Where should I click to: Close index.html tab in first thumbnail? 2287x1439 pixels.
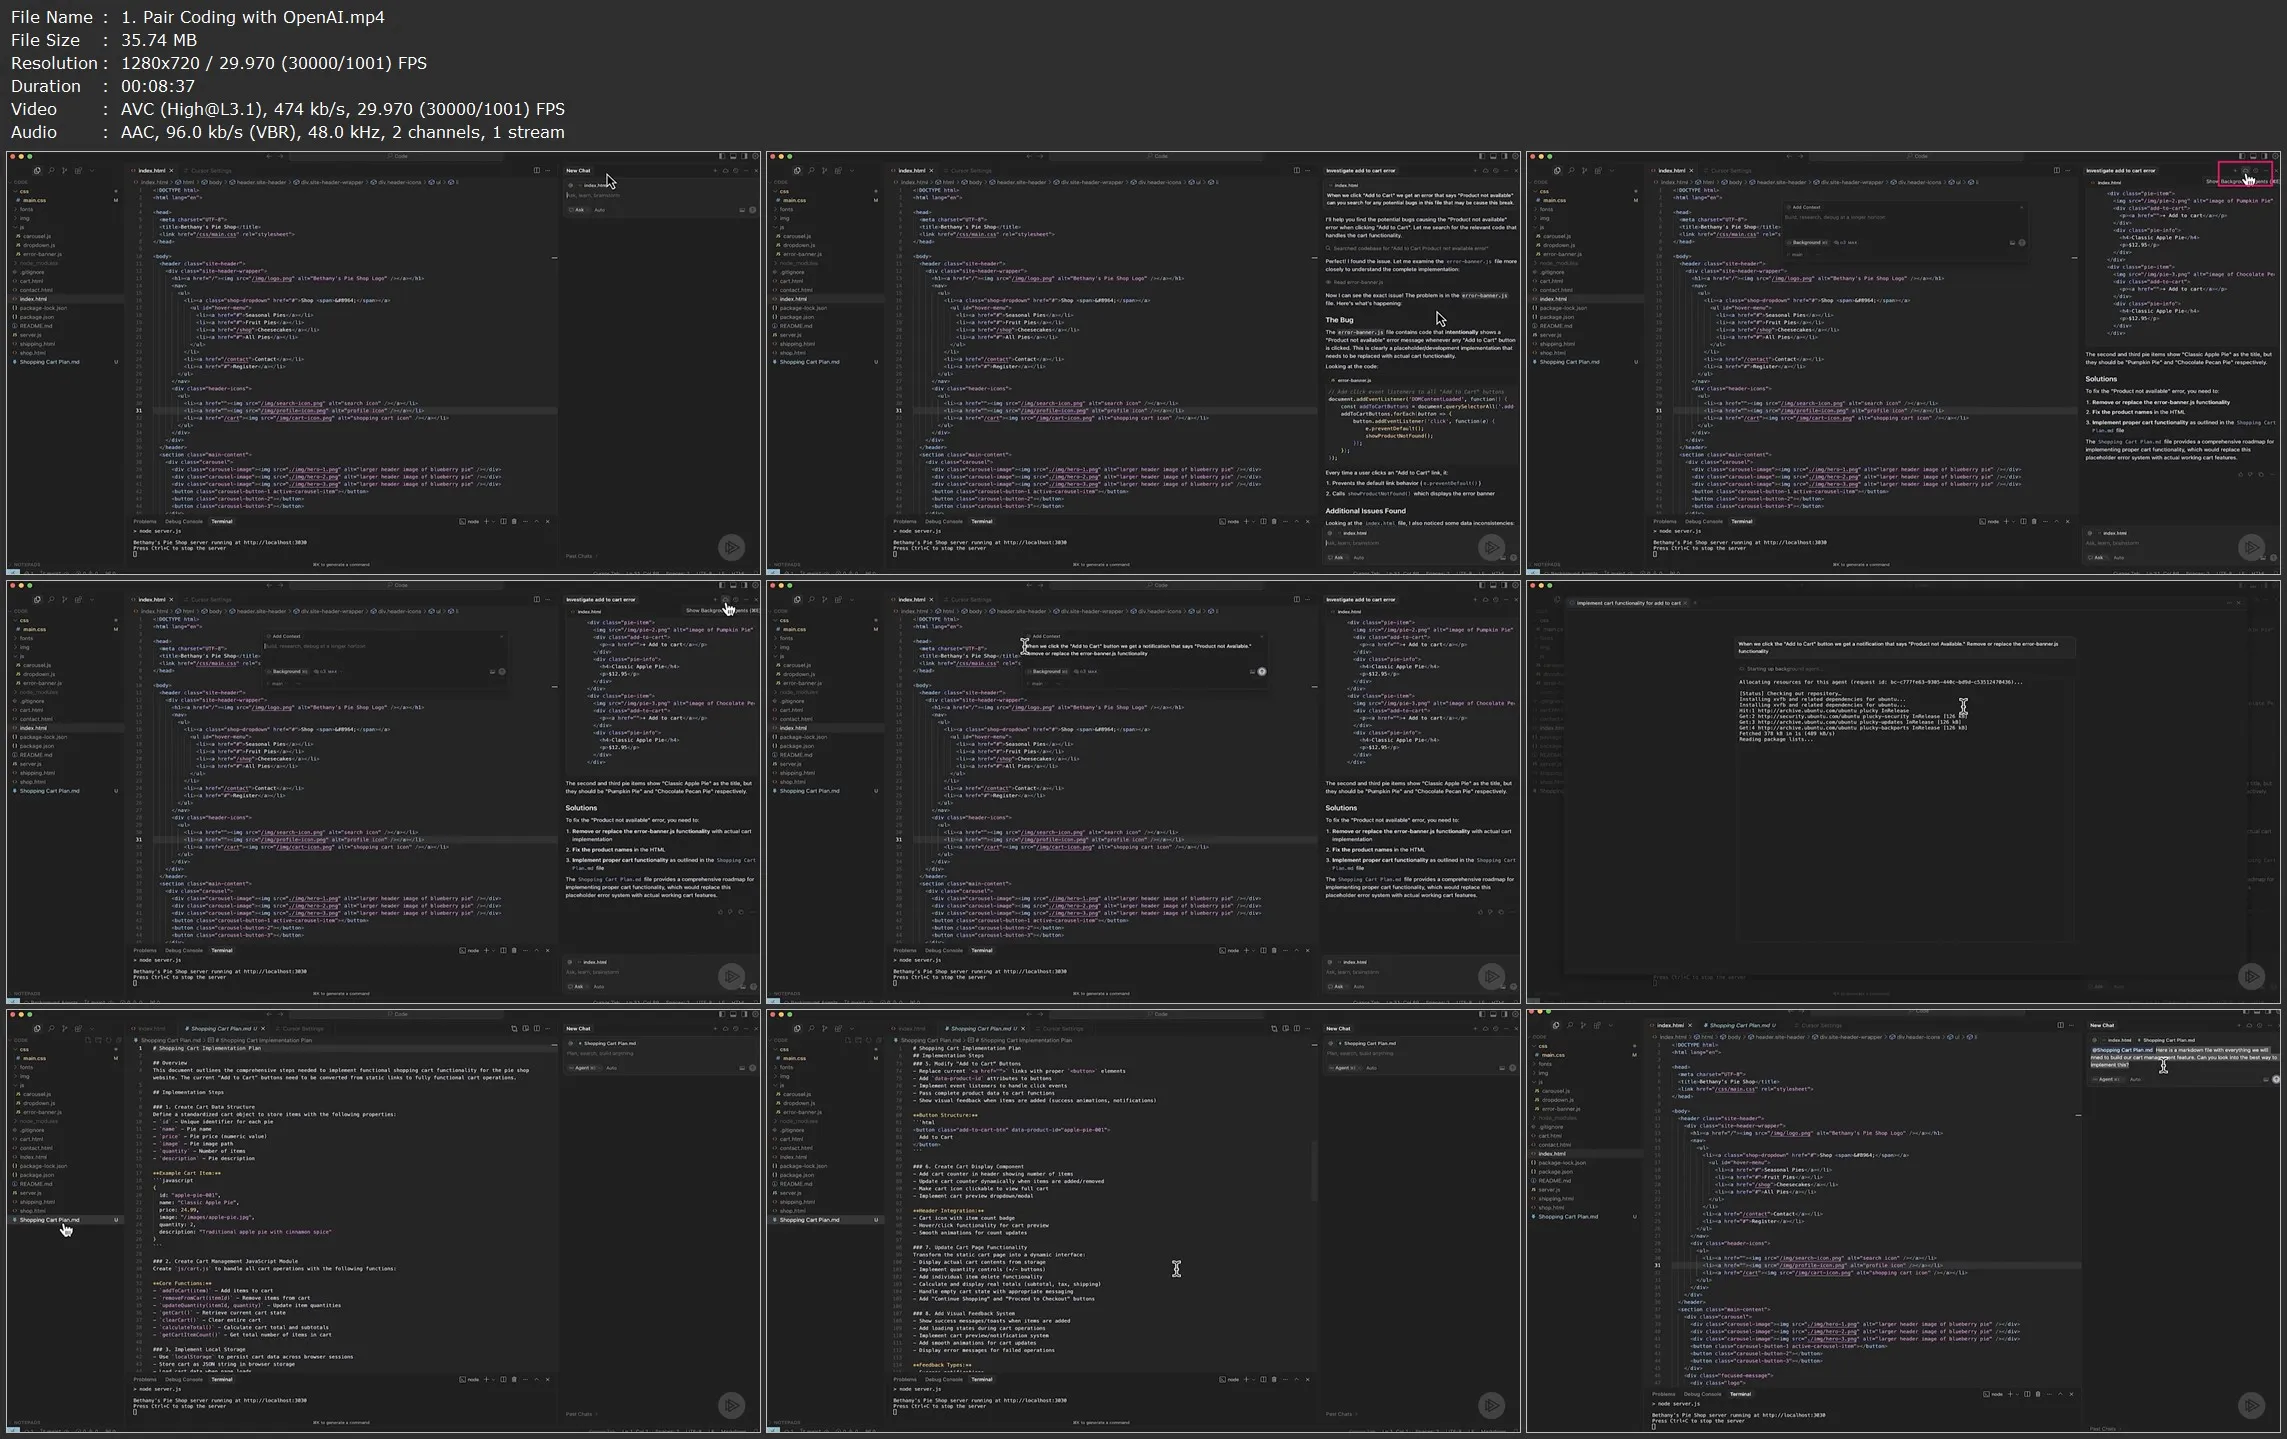[x=171, y=171]
